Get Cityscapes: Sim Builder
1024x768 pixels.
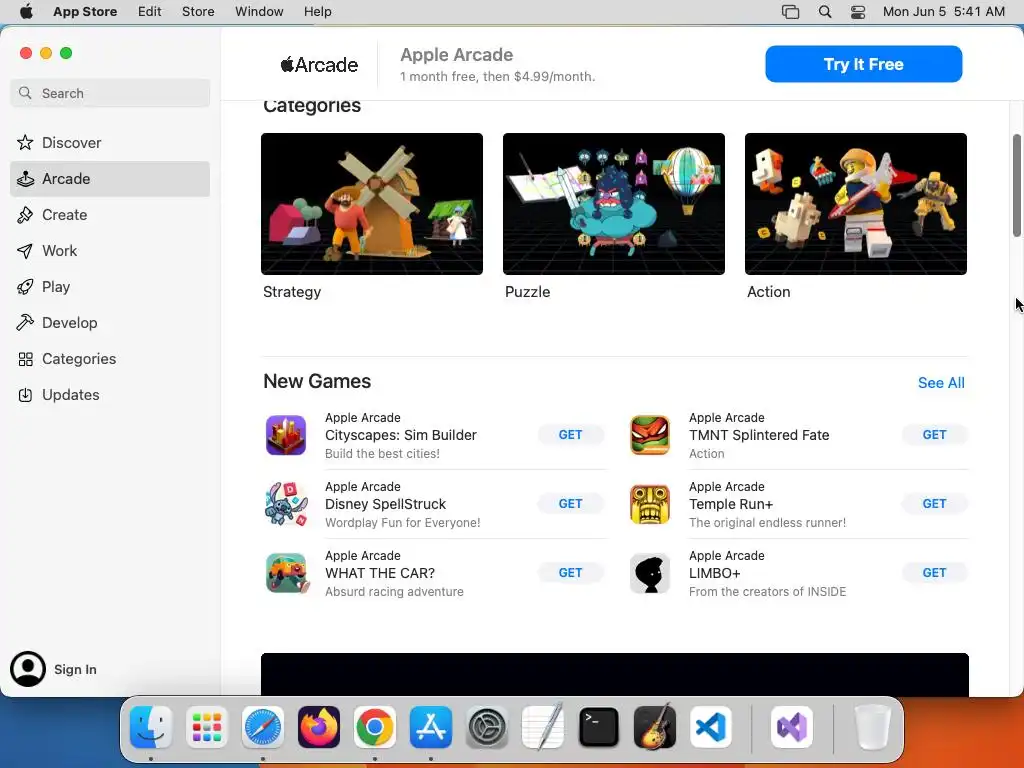pos(570,435)
